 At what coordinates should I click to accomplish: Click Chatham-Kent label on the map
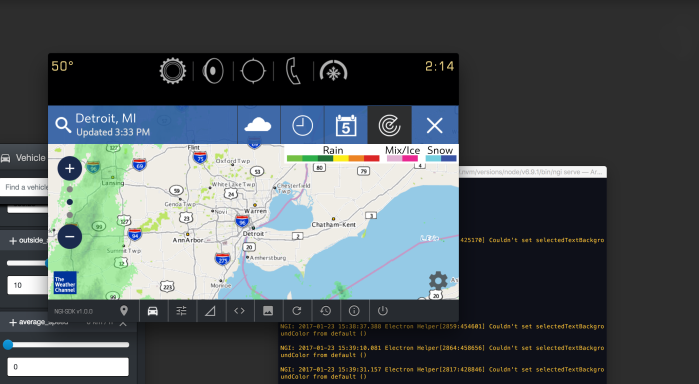point(333,224)
